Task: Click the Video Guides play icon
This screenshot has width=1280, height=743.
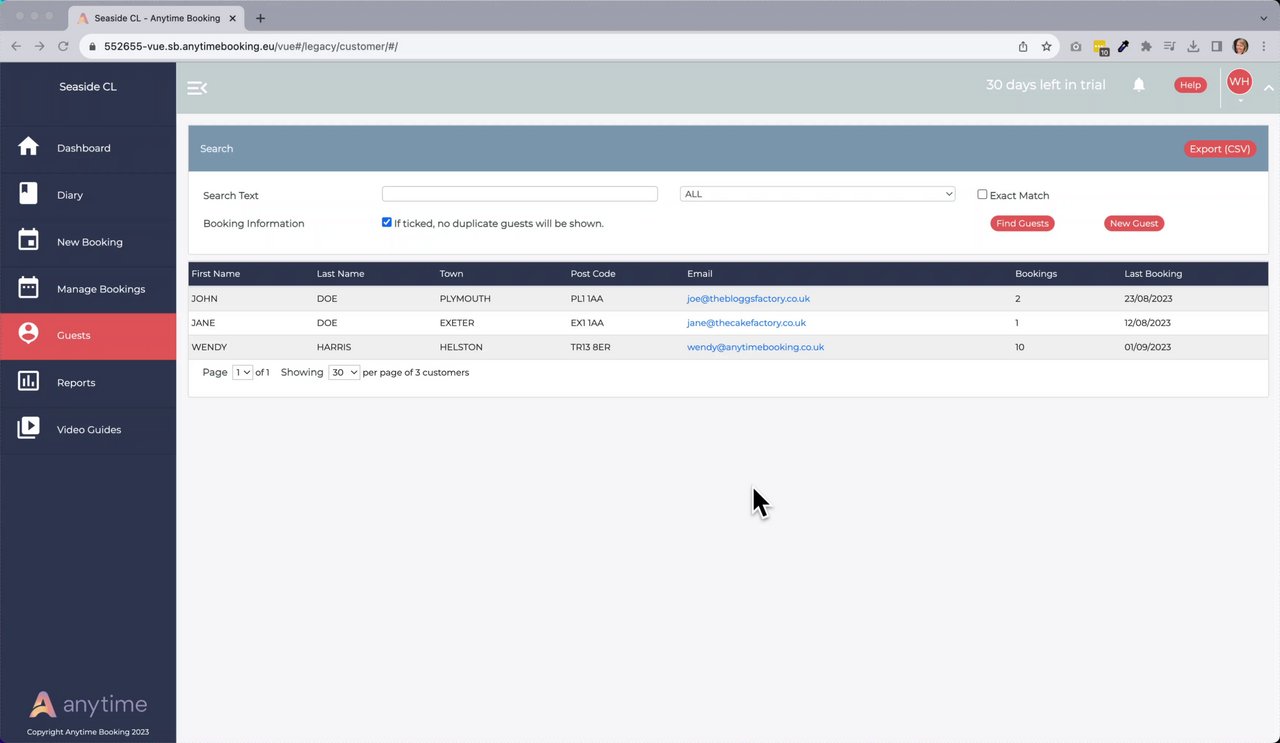Action: tap(28, 428)
